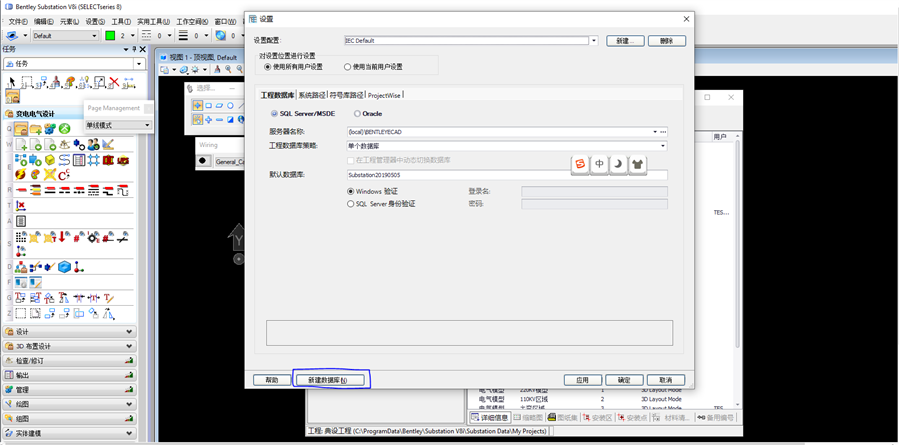Toggle the 中 Chinese input mode button

coord(599,164)
